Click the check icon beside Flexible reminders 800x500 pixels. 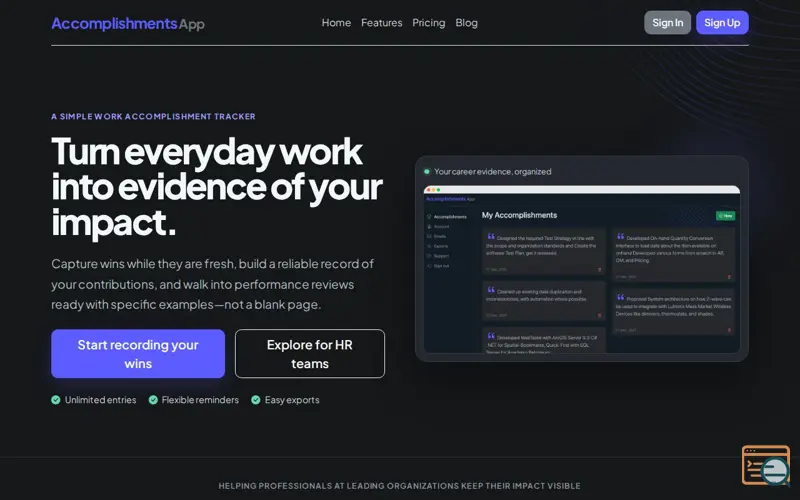pos(153,400)
